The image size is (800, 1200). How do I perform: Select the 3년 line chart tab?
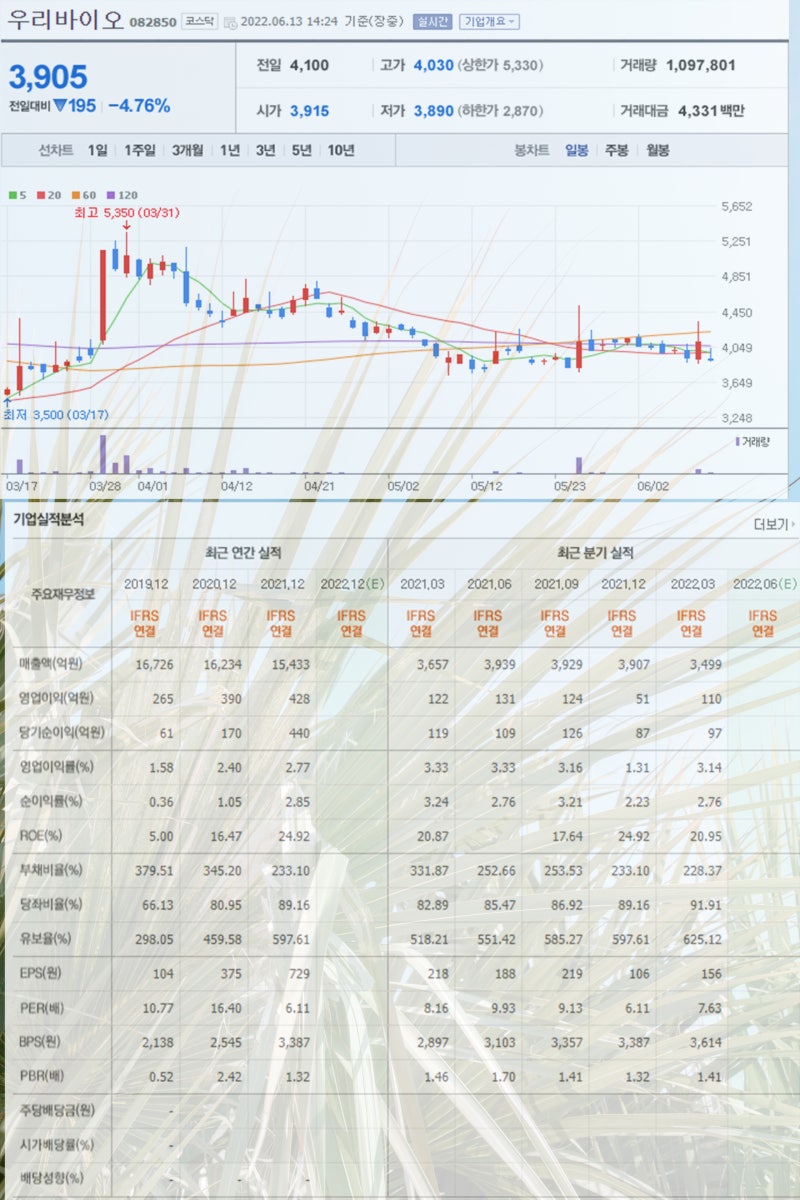pyautogui.click(x=265, y=150)
